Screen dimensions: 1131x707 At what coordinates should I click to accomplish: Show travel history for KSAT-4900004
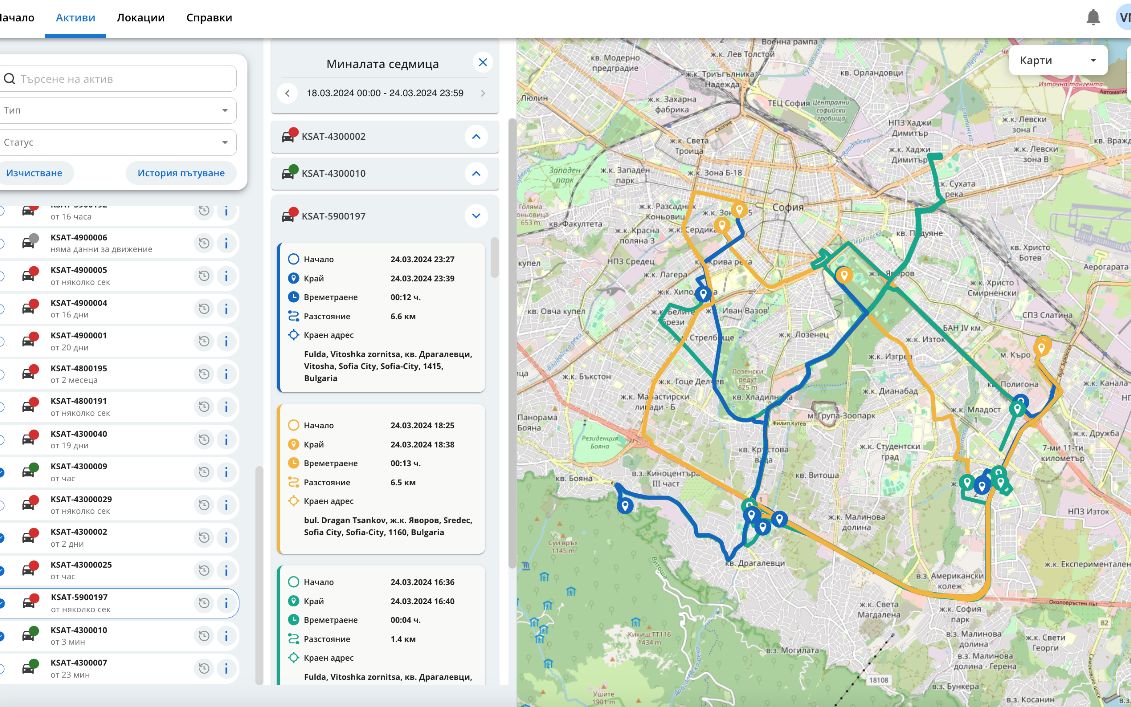204,309
